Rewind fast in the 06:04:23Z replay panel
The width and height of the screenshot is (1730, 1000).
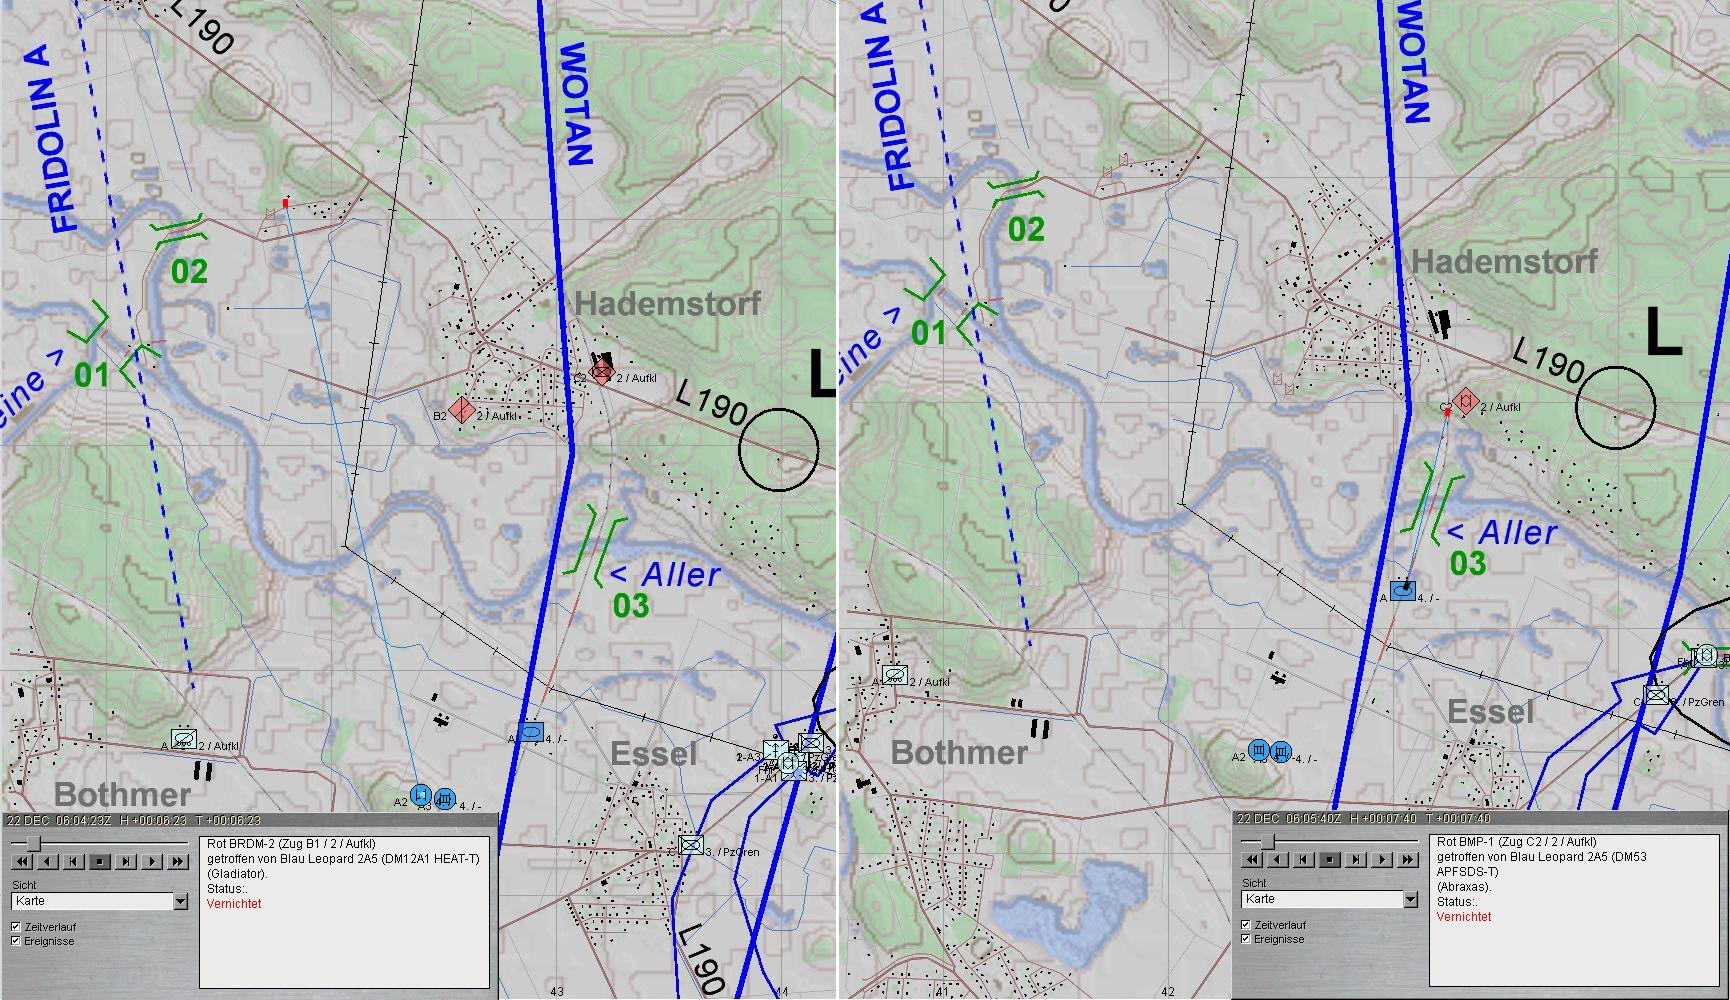click(22, 861)
